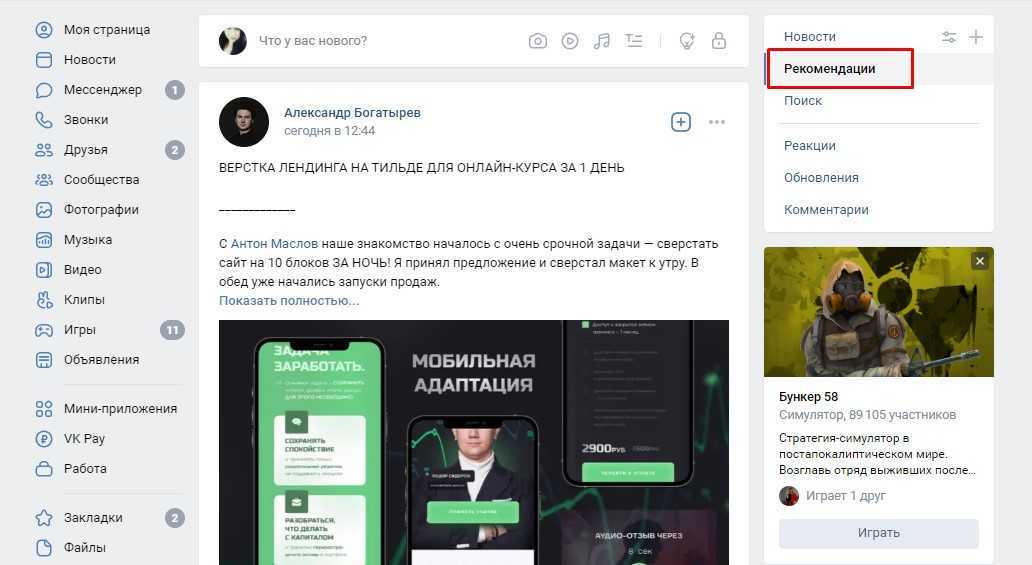This screenshot has width=1032, height=565.
Task: Expand post with Показать полностью link
Action: pyautogui.click(x=289, y=300)
